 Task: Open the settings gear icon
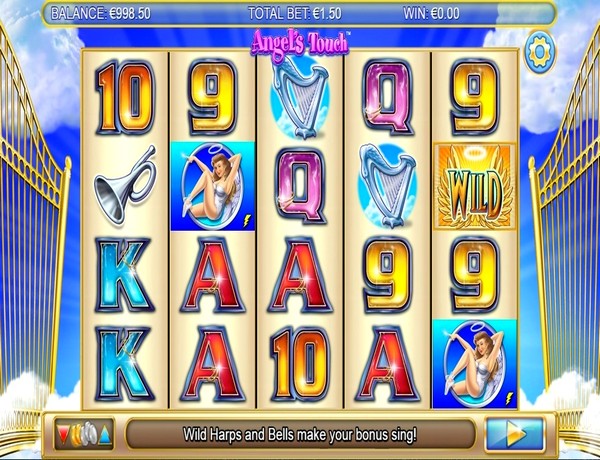[540, 52]
